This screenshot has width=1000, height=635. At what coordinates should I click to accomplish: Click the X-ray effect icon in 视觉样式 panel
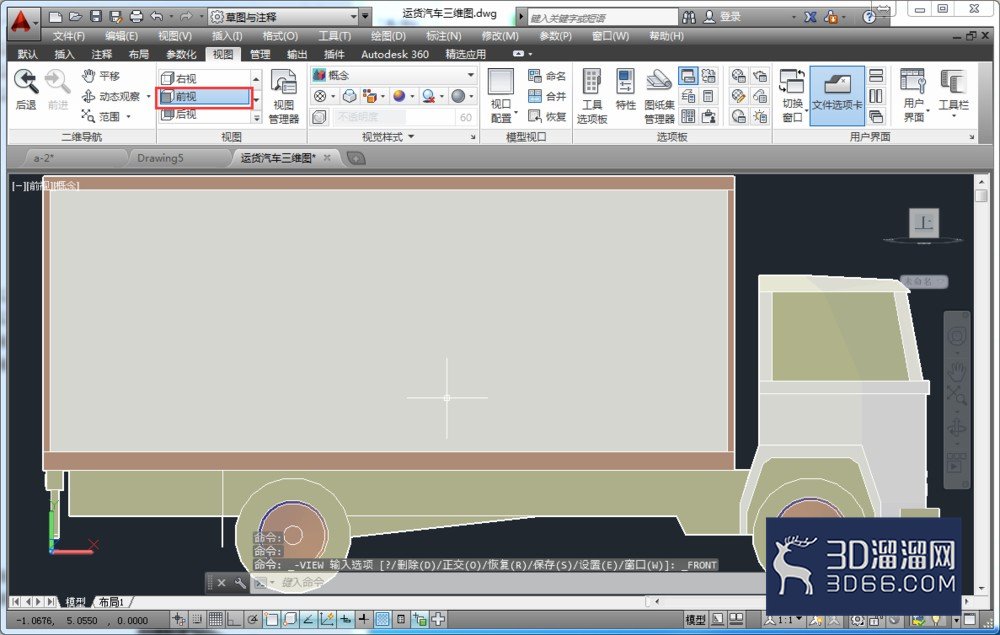pos(320,117)
